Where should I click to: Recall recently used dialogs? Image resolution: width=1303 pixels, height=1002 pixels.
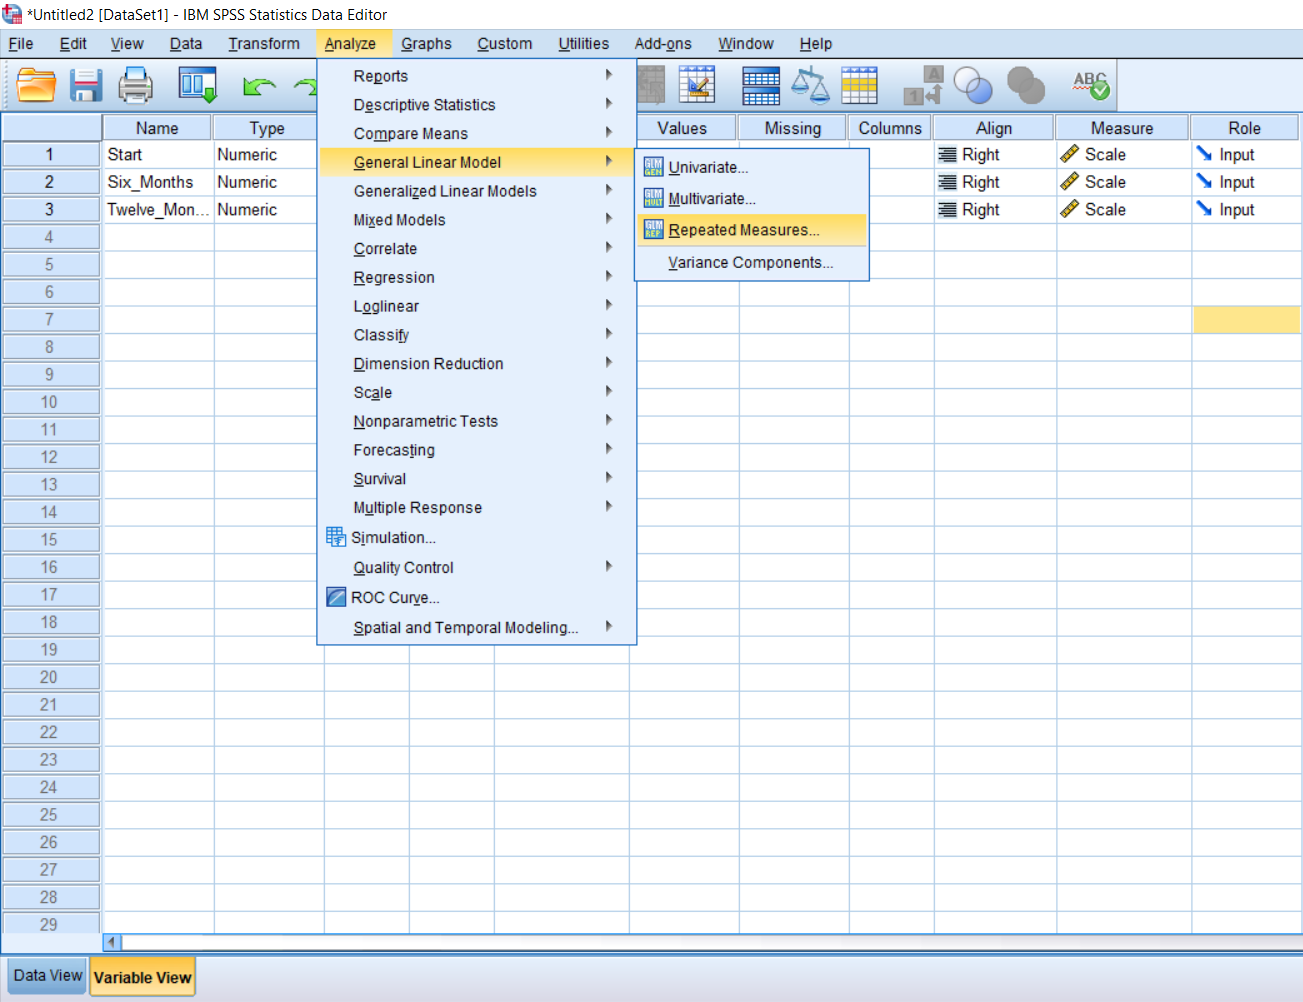coord(197,85)
